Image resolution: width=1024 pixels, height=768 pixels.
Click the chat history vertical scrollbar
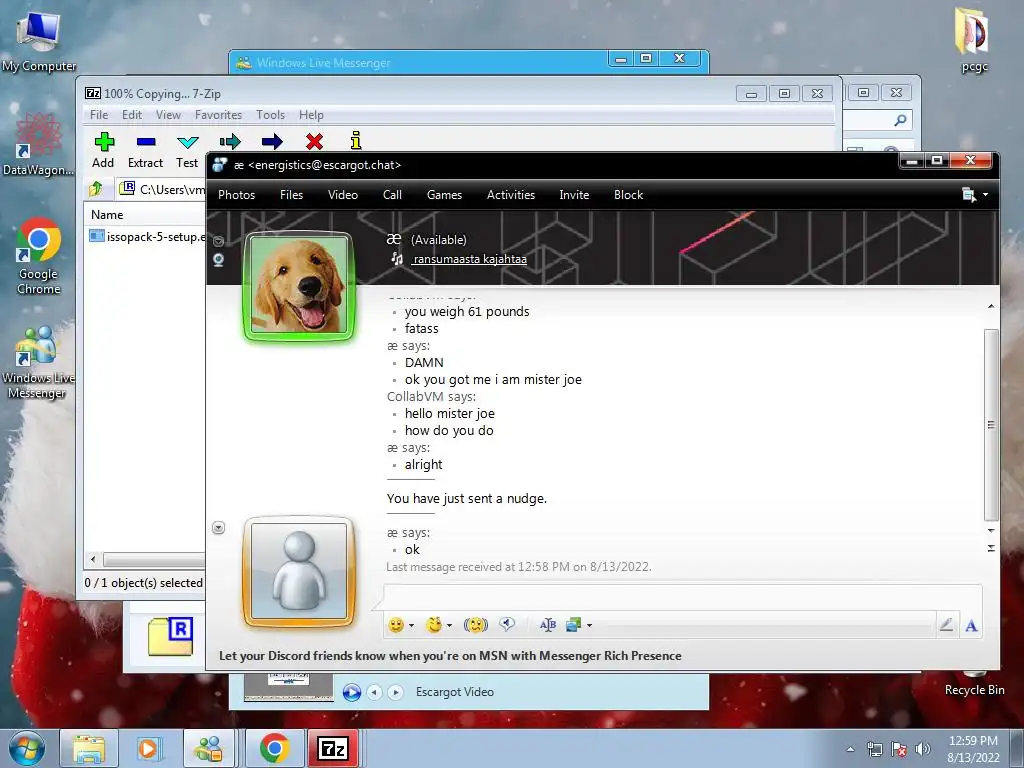[x=991, y=424]
